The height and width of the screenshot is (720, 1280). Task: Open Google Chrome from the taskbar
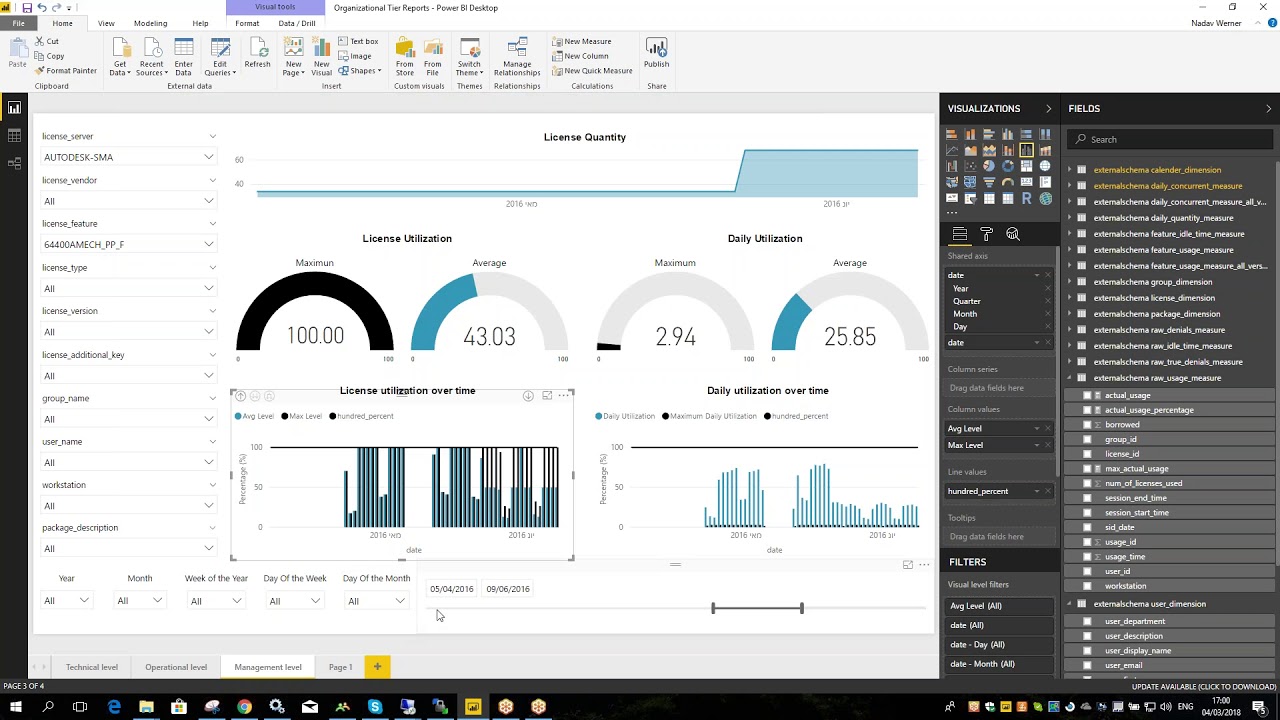click(244, 707)
